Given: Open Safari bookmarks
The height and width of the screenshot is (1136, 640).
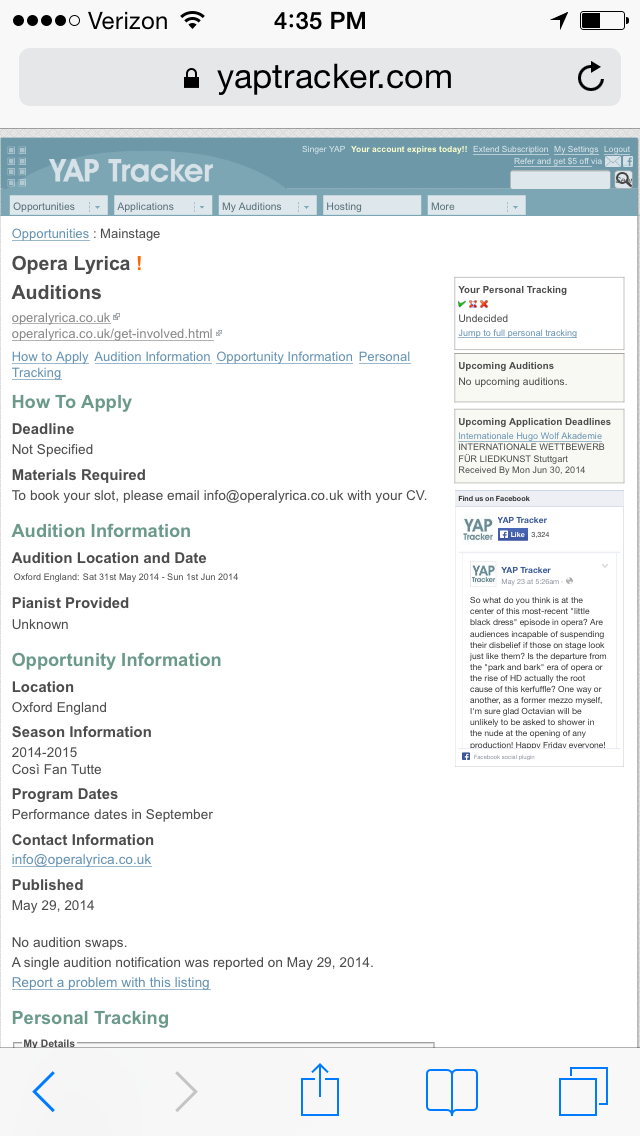Looking at the screenshot, I should click(x=452, y=1091).
